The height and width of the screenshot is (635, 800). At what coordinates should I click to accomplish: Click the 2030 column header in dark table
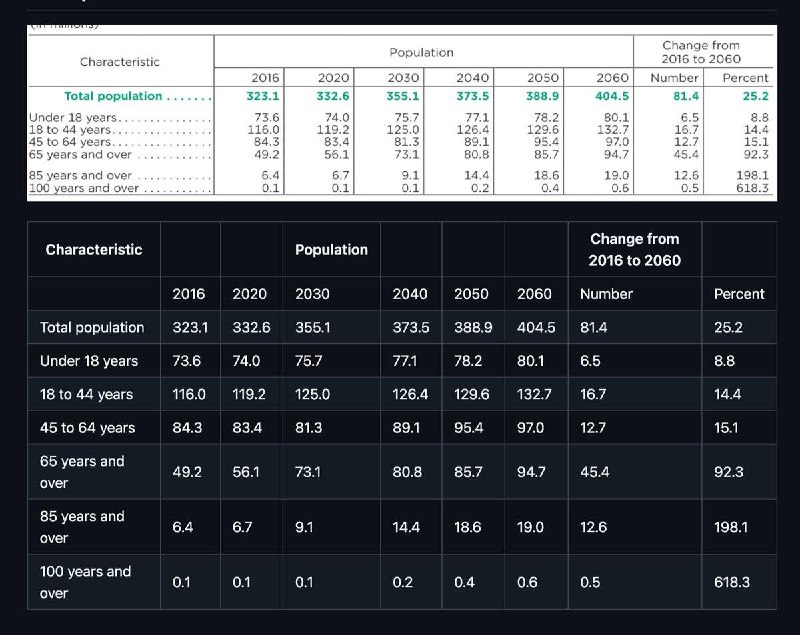(312, 294)
